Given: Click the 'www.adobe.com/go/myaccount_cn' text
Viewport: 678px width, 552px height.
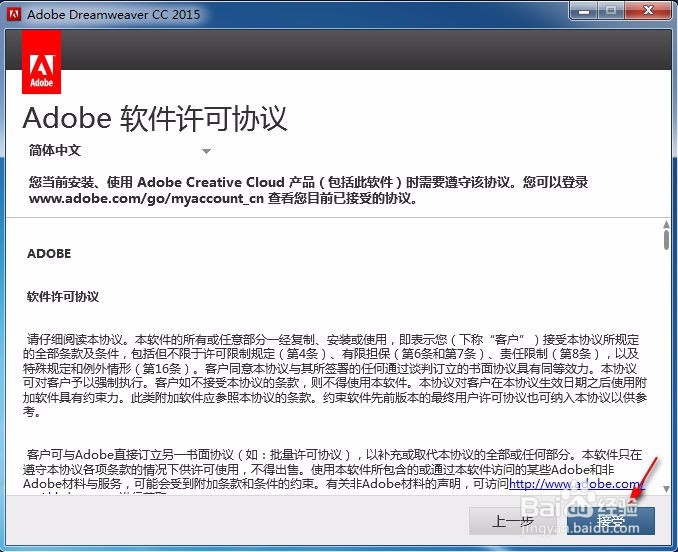Looking at the screenshot, I should click(146, 198).
